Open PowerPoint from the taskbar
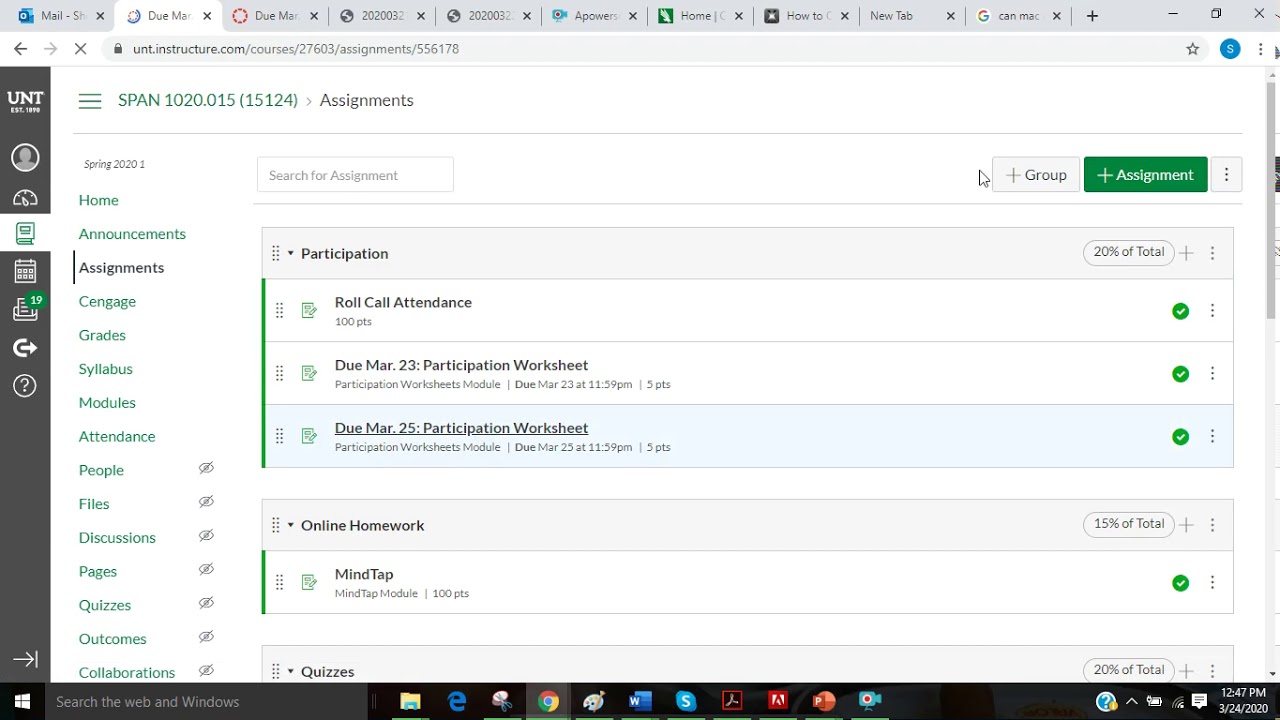1280x720 pixels. pyautogui.click(x=823, y=702)
